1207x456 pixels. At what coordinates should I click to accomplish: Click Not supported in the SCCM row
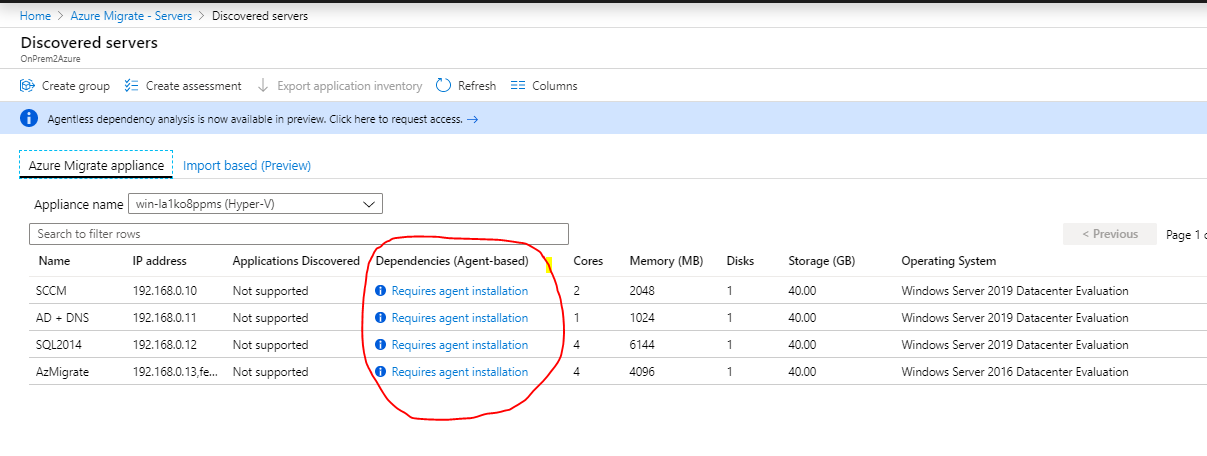[x=270, y=291]
